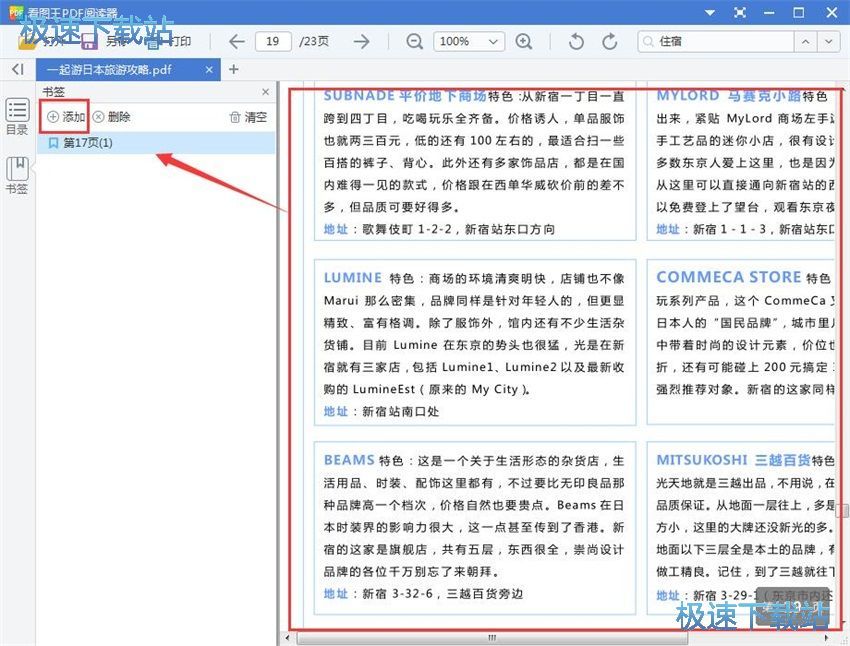Click the 地址 label in the SUBNADE card
The width and height of the screenshot is (850, 646).
tap(336, 229)
